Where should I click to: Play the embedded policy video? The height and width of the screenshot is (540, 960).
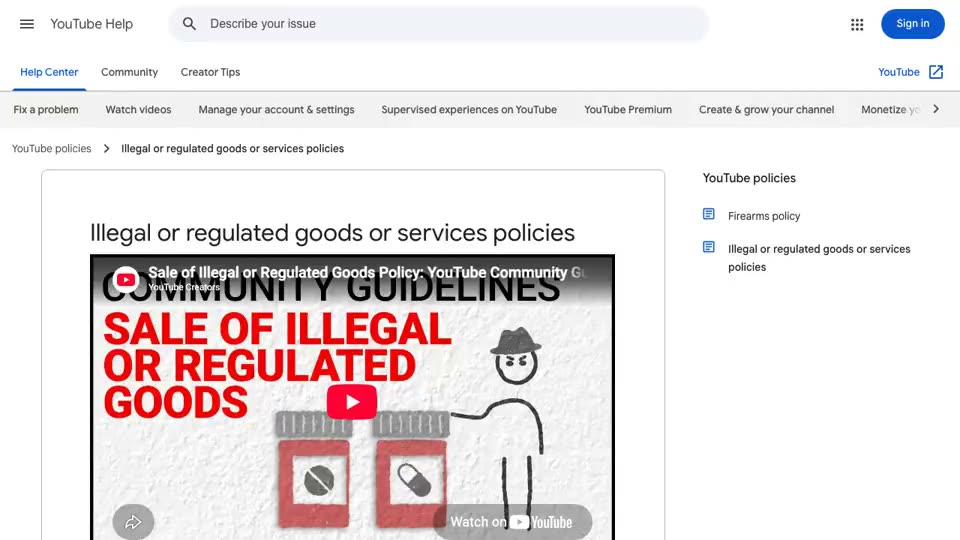click(x=351, y=402)
